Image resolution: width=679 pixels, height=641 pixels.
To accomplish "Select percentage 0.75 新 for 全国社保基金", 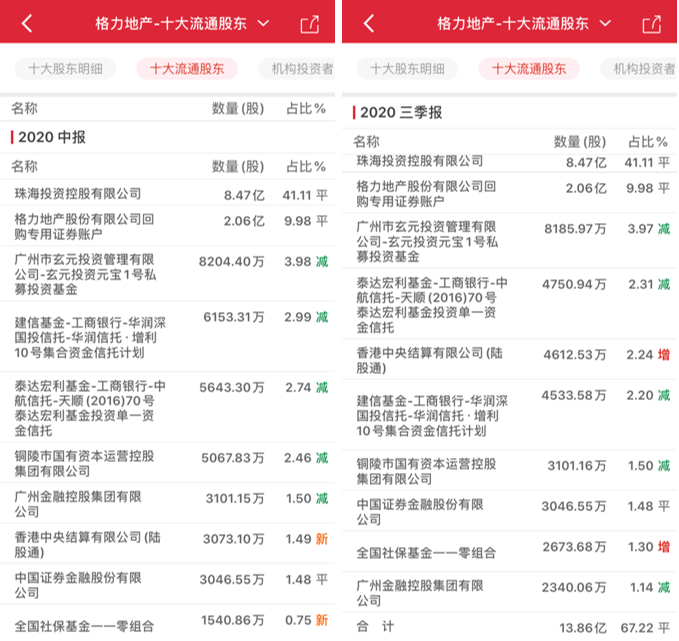I will [x=306, y=620].
